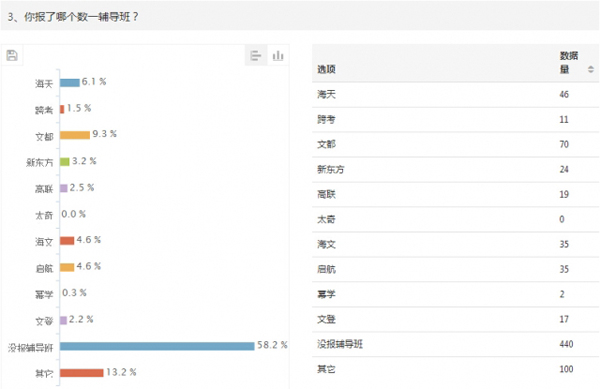Click the 海天 blue bar
Viewport: 600px width, 389px height.
(70, 82)
